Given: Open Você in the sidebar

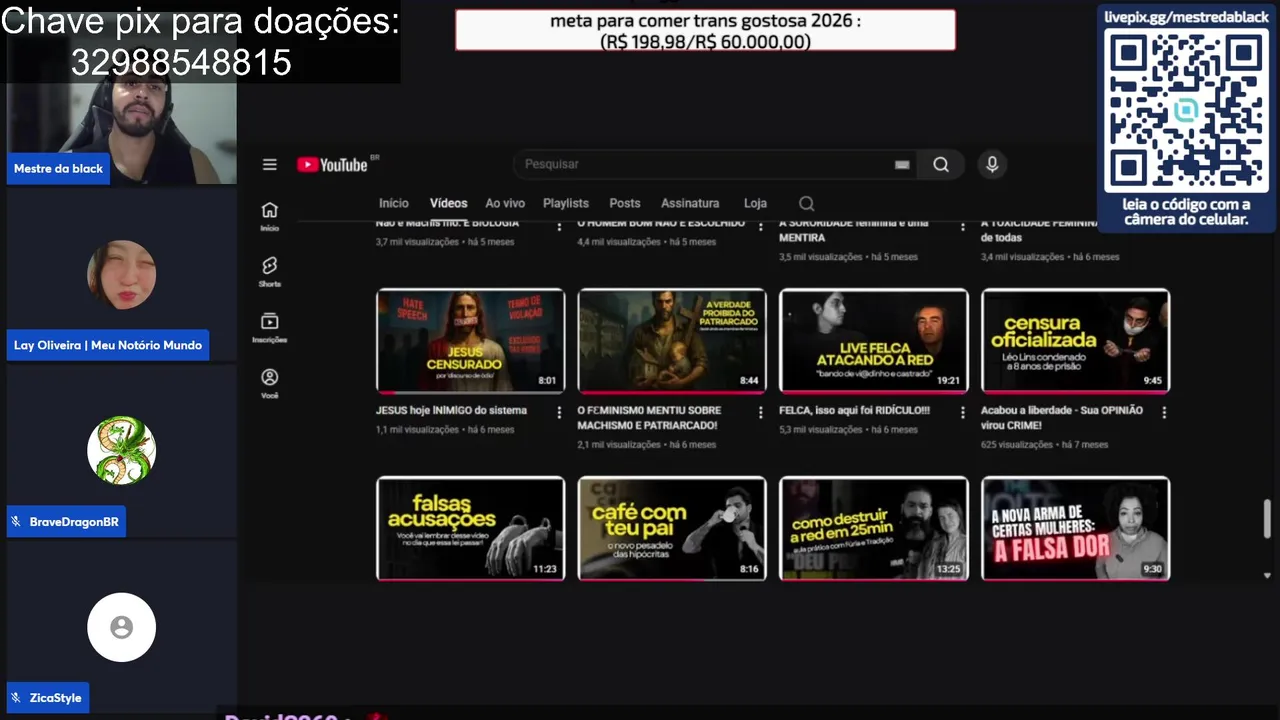Looking at the screenshot, I should point(269,384).
